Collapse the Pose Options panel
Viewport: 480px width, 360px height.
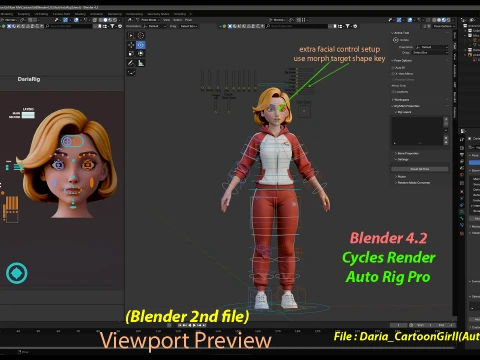click(x=402, y=61)
